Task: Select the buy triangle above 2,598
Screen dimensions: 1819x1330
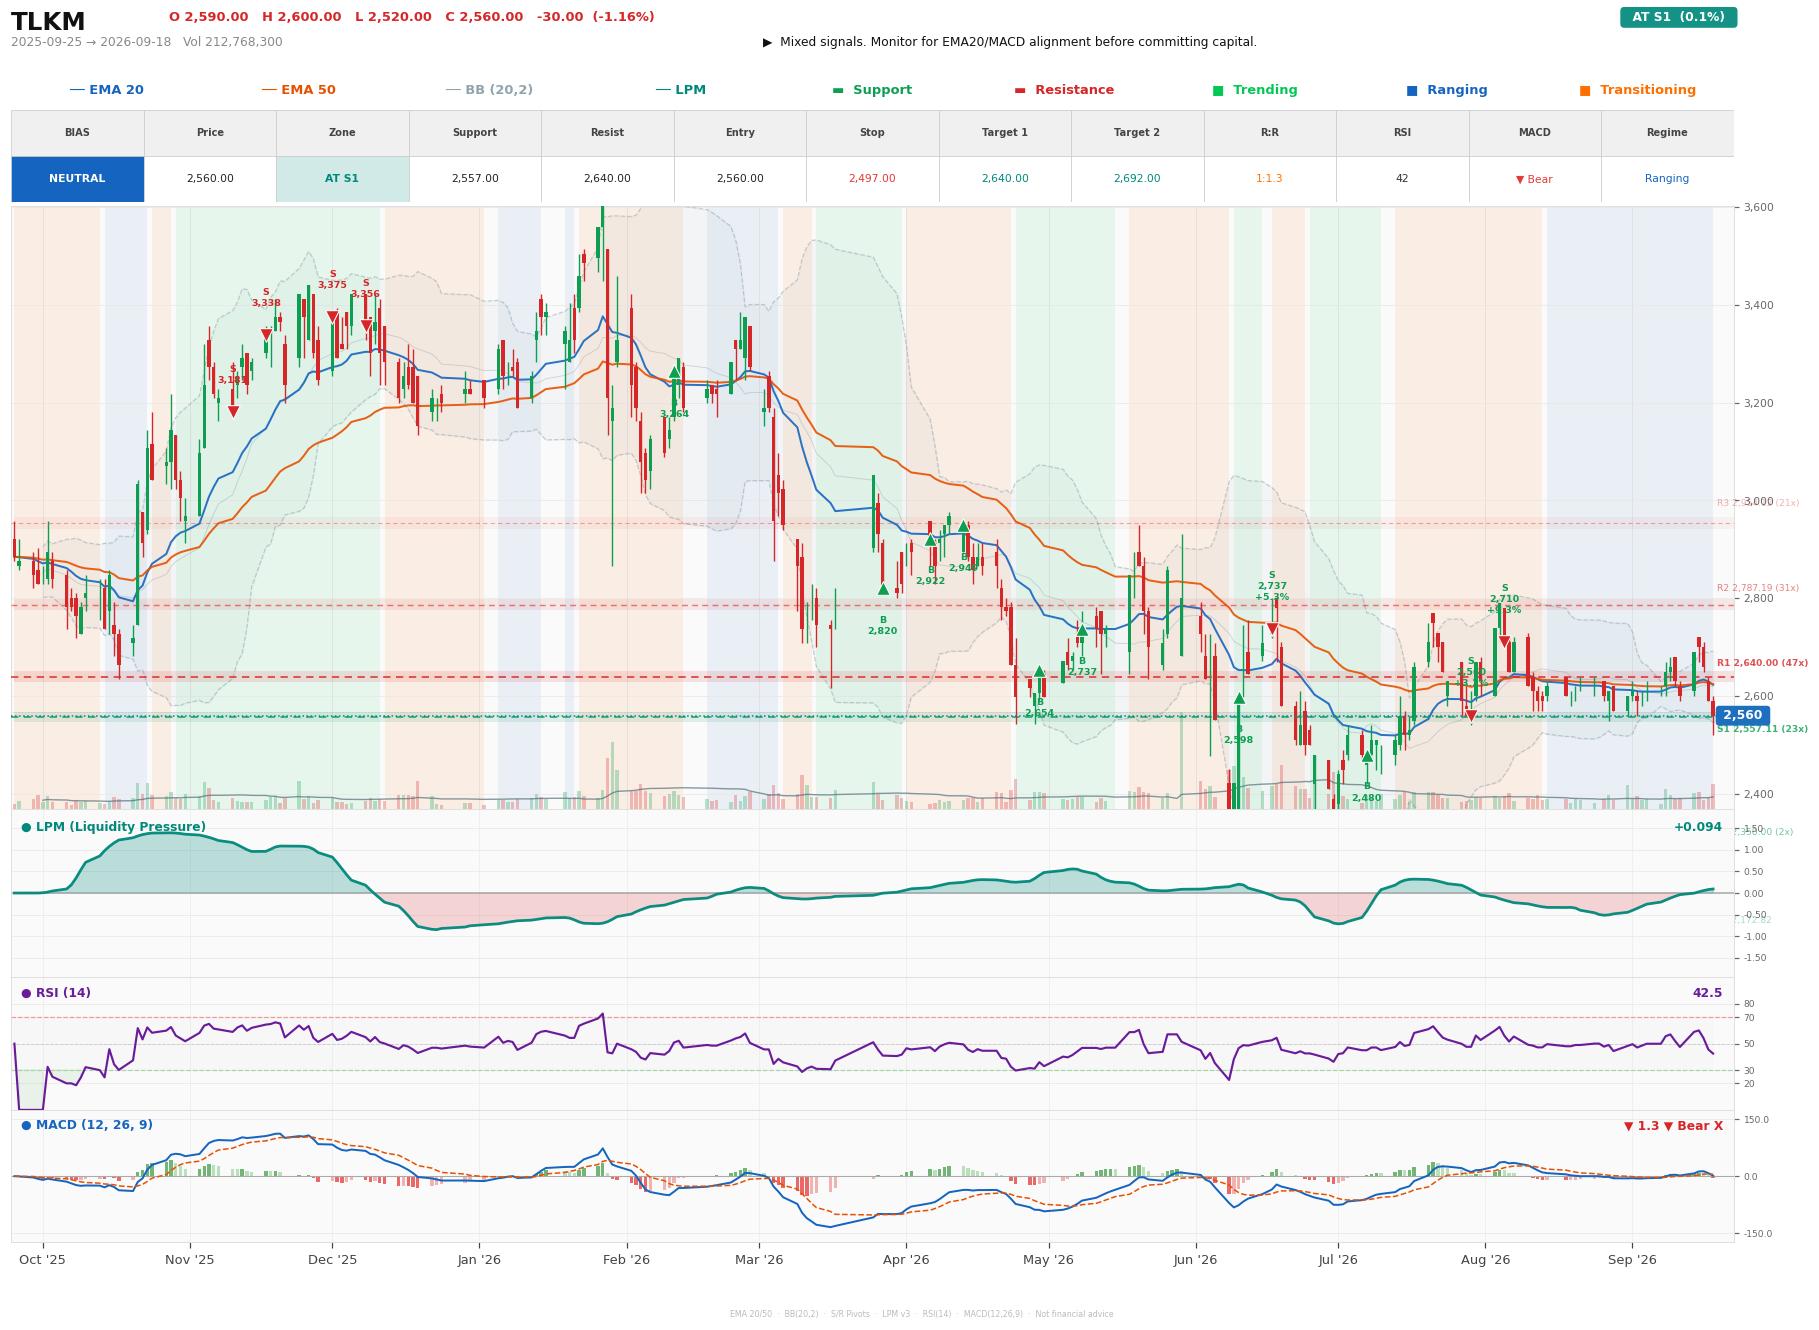Action: (1239, 698)
